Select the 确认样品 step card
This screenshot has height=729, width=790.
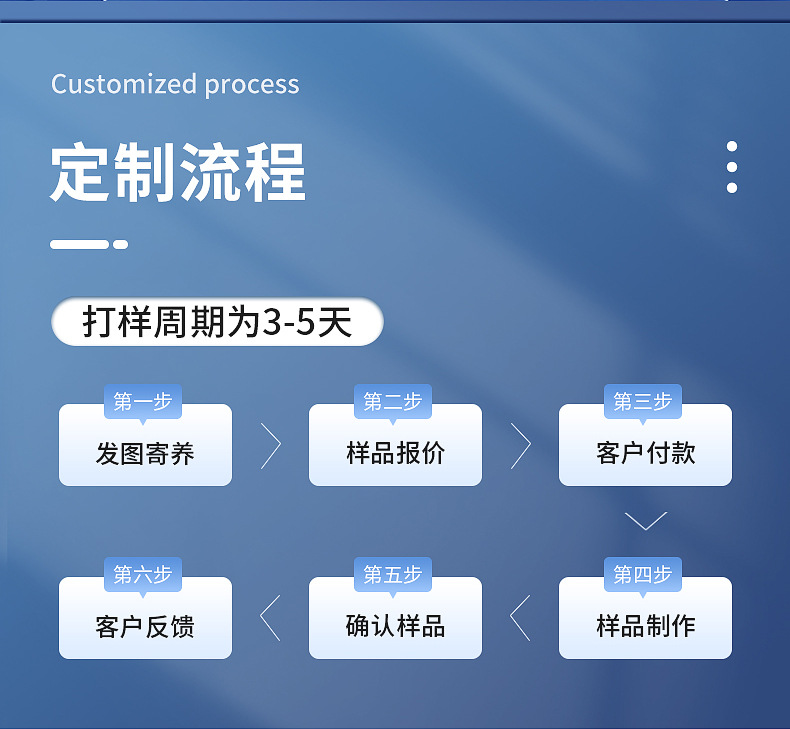click(395, 618)
